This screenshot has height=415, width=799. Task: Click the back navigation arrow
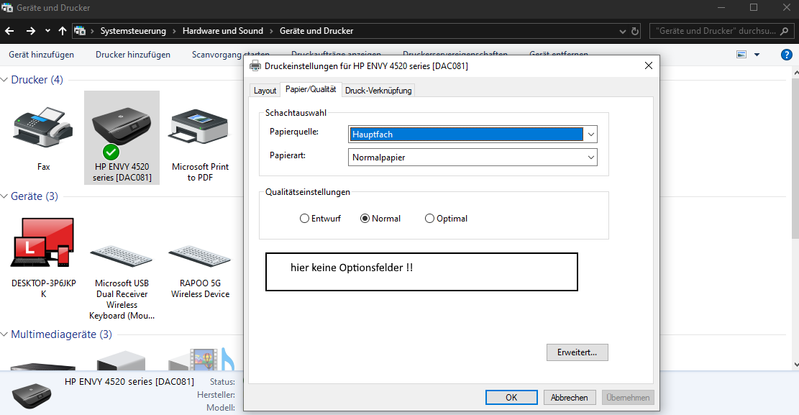point(13,30)
